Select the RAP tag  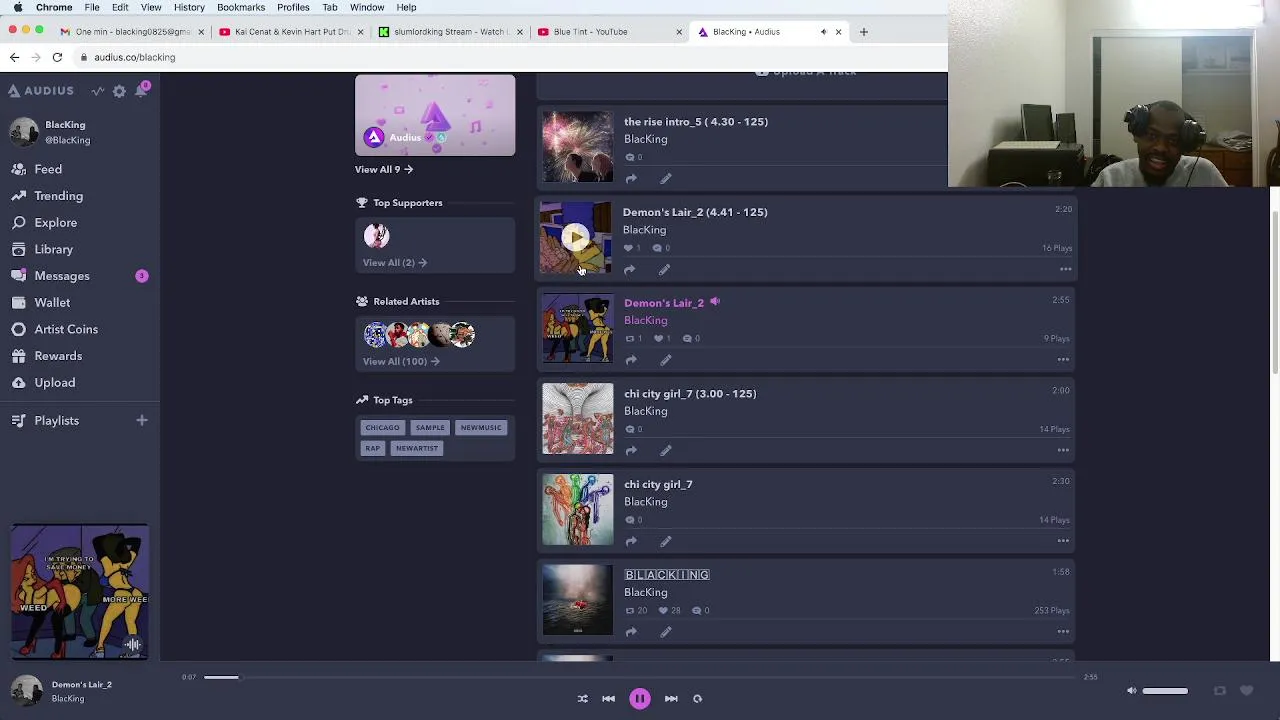(372, 449)
